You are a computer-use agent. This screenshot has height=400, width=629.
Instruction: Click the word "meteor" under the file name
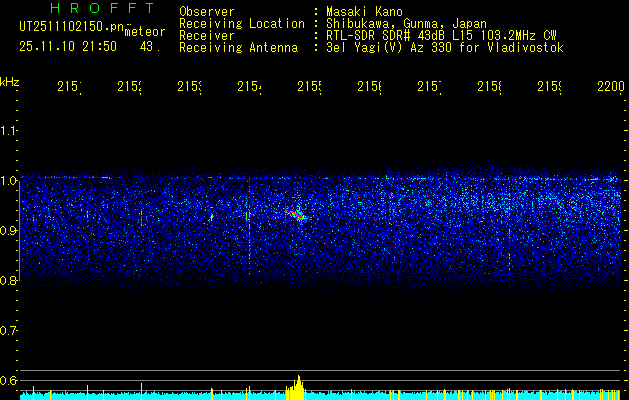click(x=145, y=32)
